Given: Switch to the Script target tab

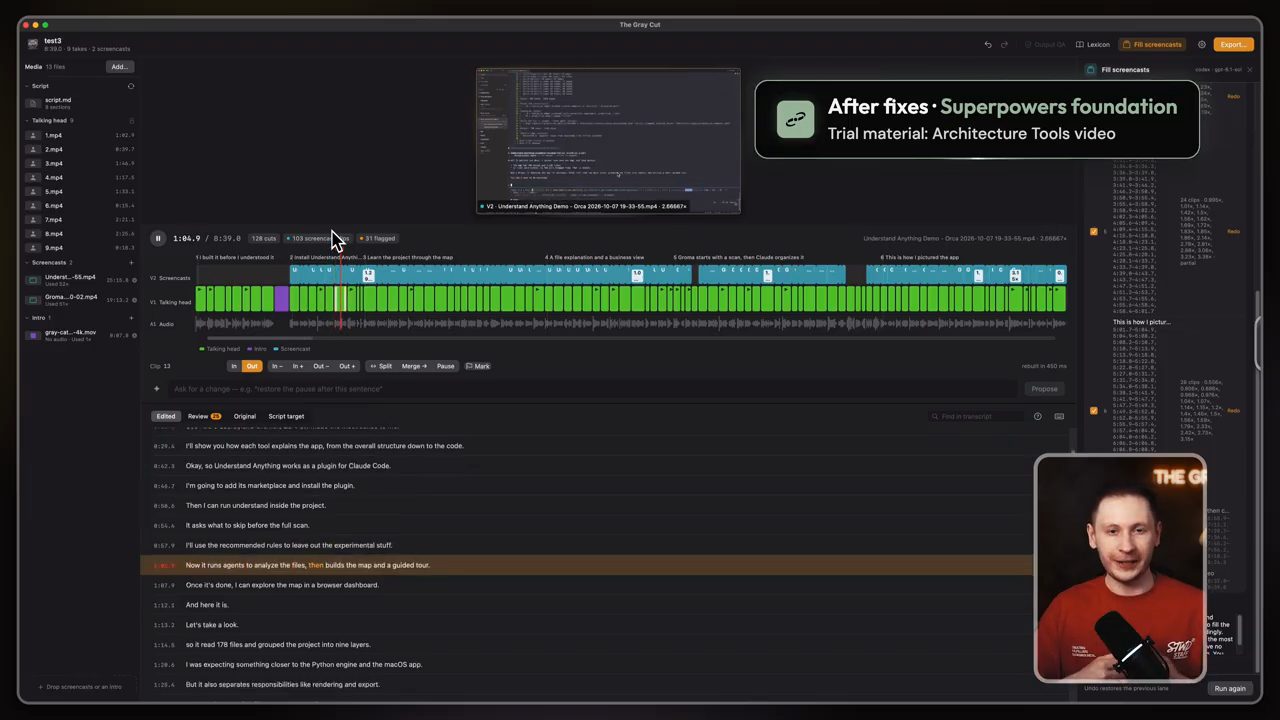Looking at the screenshot, I should coord(286,416).
